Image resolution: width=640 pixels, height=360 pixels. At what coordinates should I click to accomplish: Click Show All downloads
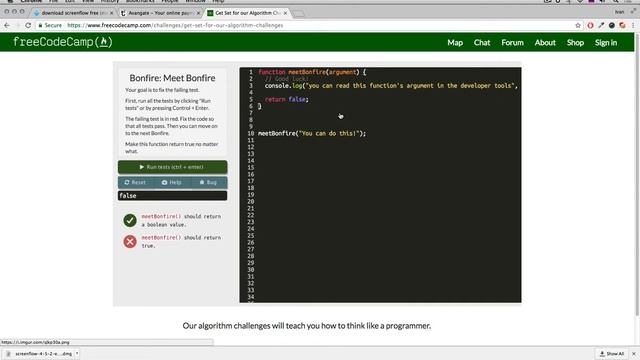[611, 354]
